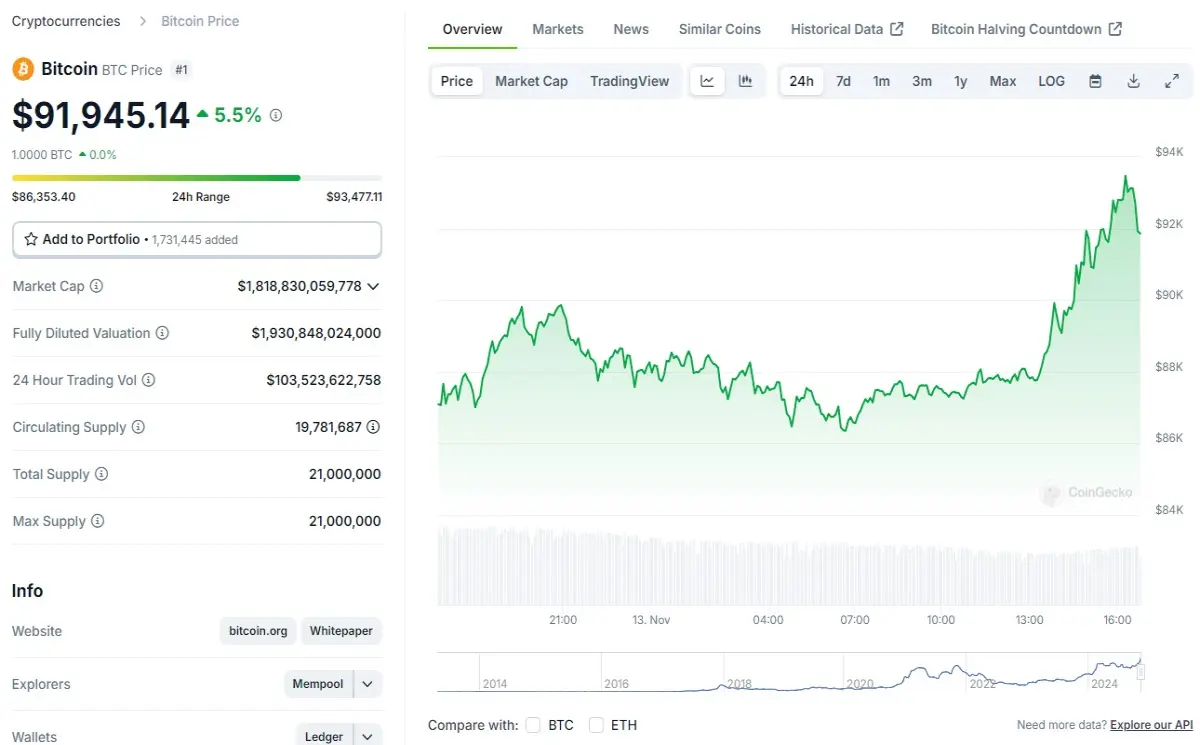Toggle ETH compare checkbox
This screenshot has width=1200, height=745.
596,725
